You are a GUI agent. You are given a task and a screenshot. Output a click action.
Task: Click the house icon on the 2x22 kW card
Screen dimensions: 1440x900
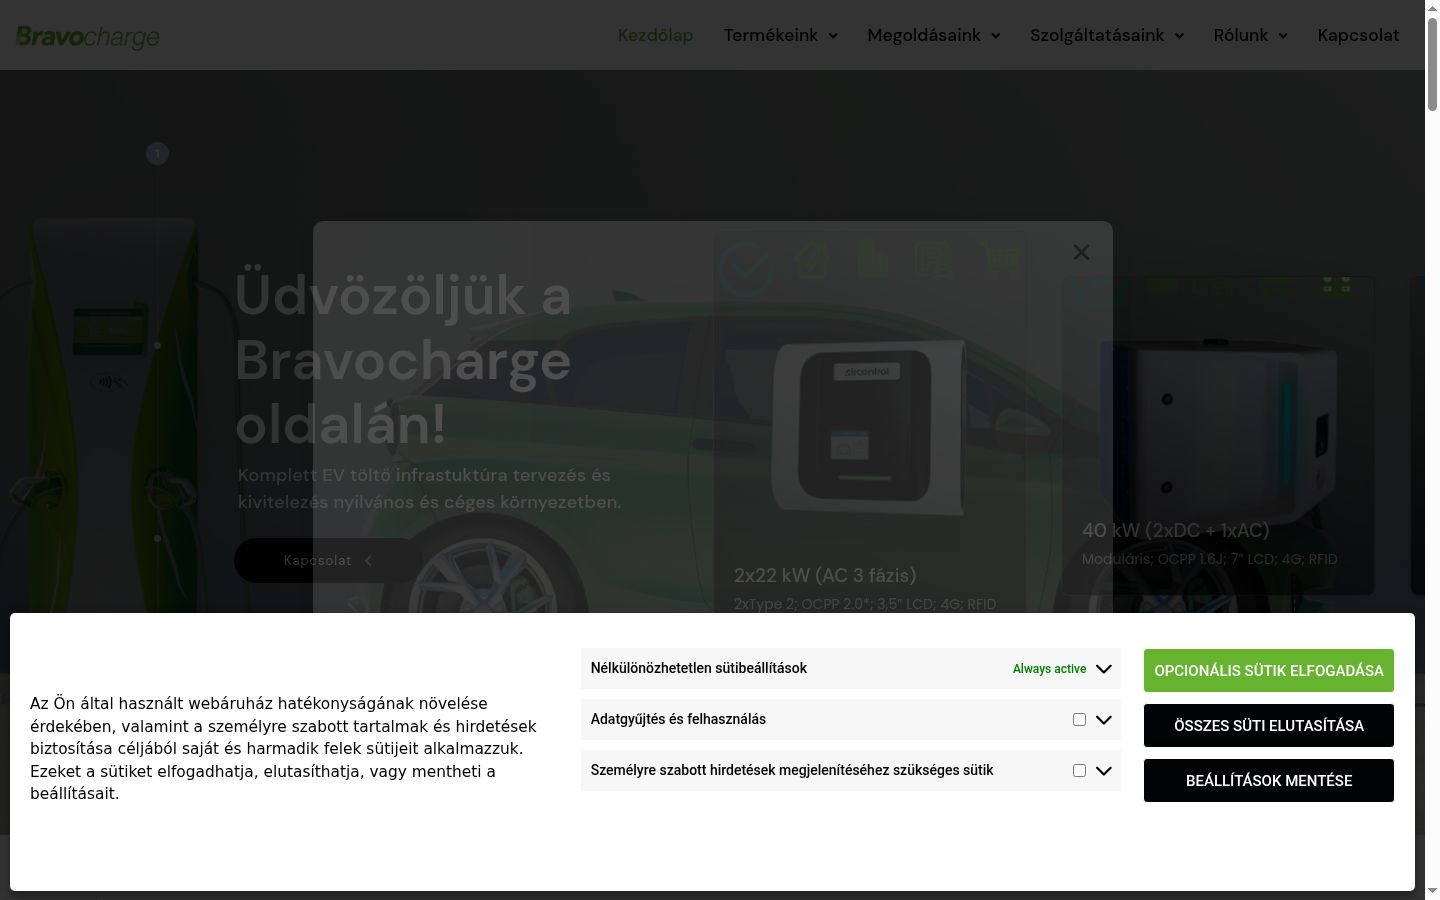pos(811,262)
